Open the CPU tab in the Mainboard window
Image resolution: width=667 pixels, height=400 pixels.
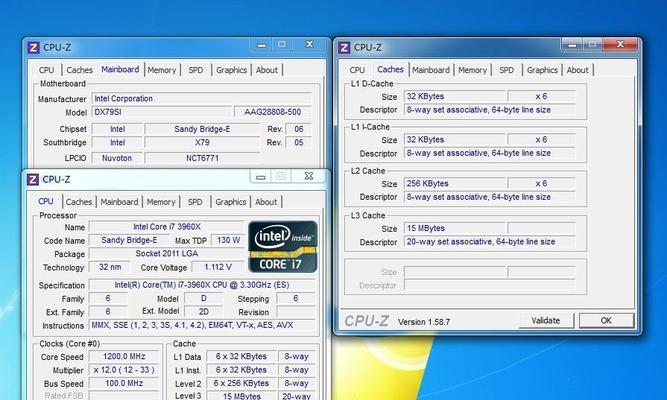pos(46,70)
